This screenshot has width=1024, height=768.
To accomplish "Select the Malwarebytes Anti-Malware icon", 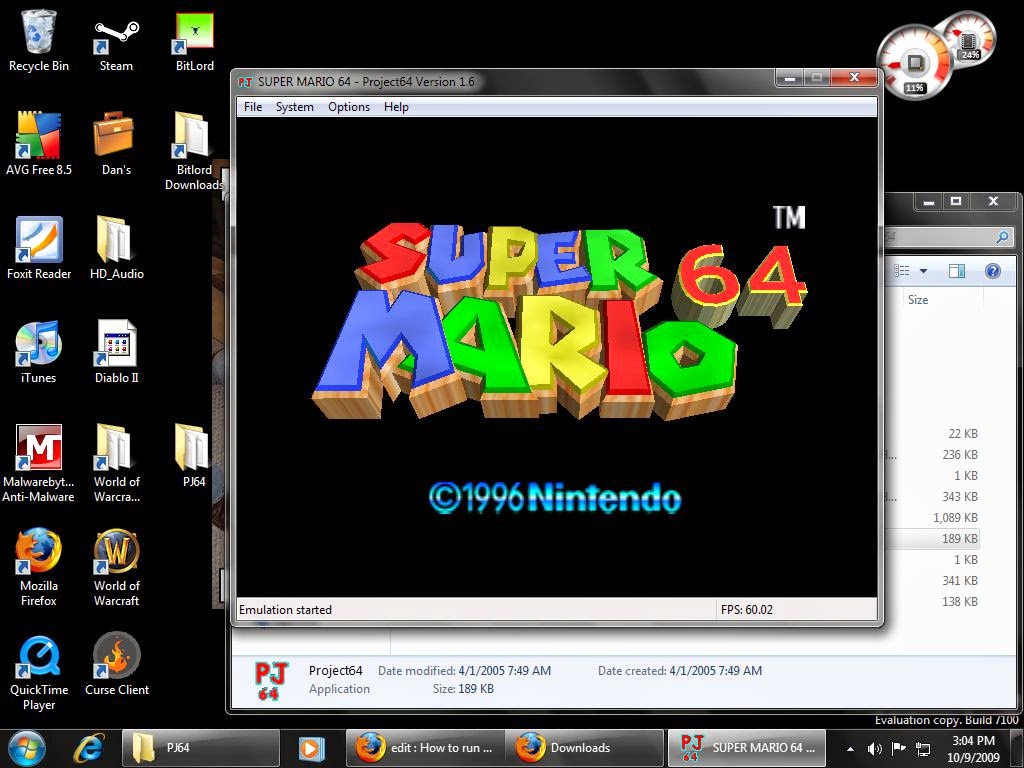I will tap(39, 462).
